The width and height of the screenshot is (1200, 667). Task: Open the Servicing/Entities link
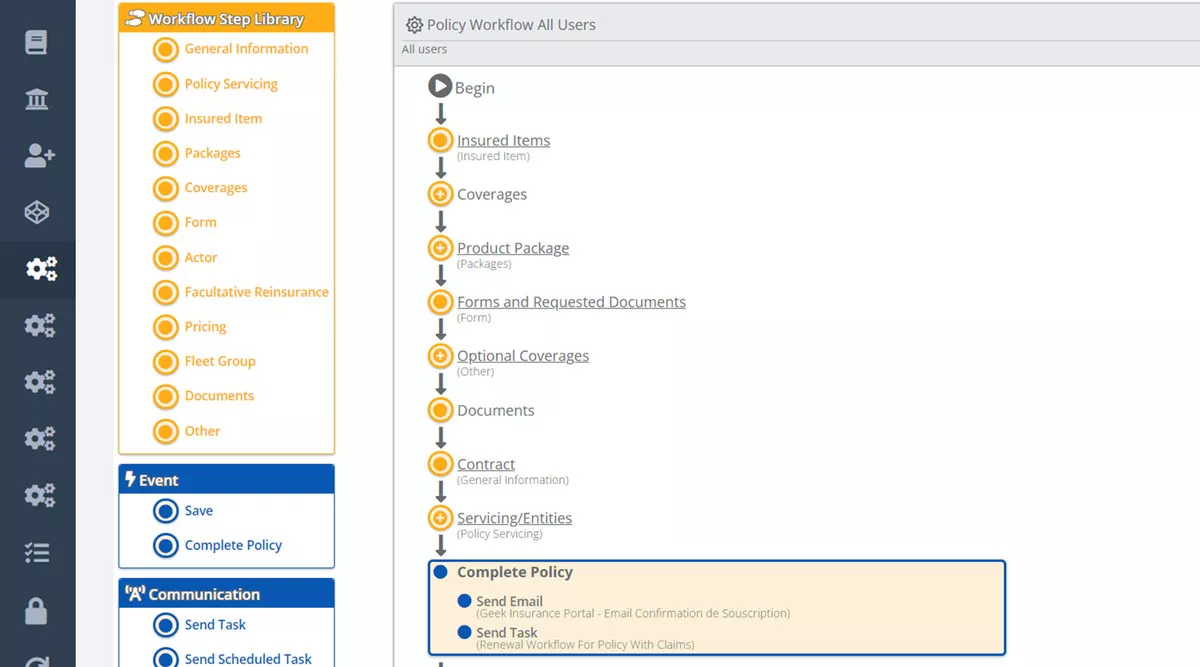514,518
